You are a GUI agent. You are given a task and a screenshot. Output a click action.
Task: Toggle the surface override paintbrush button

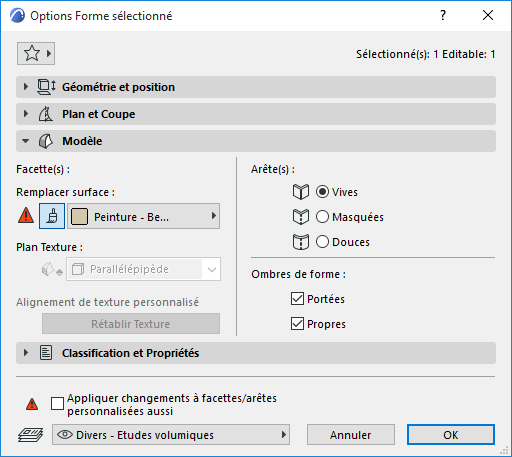[x=52, y=216]
